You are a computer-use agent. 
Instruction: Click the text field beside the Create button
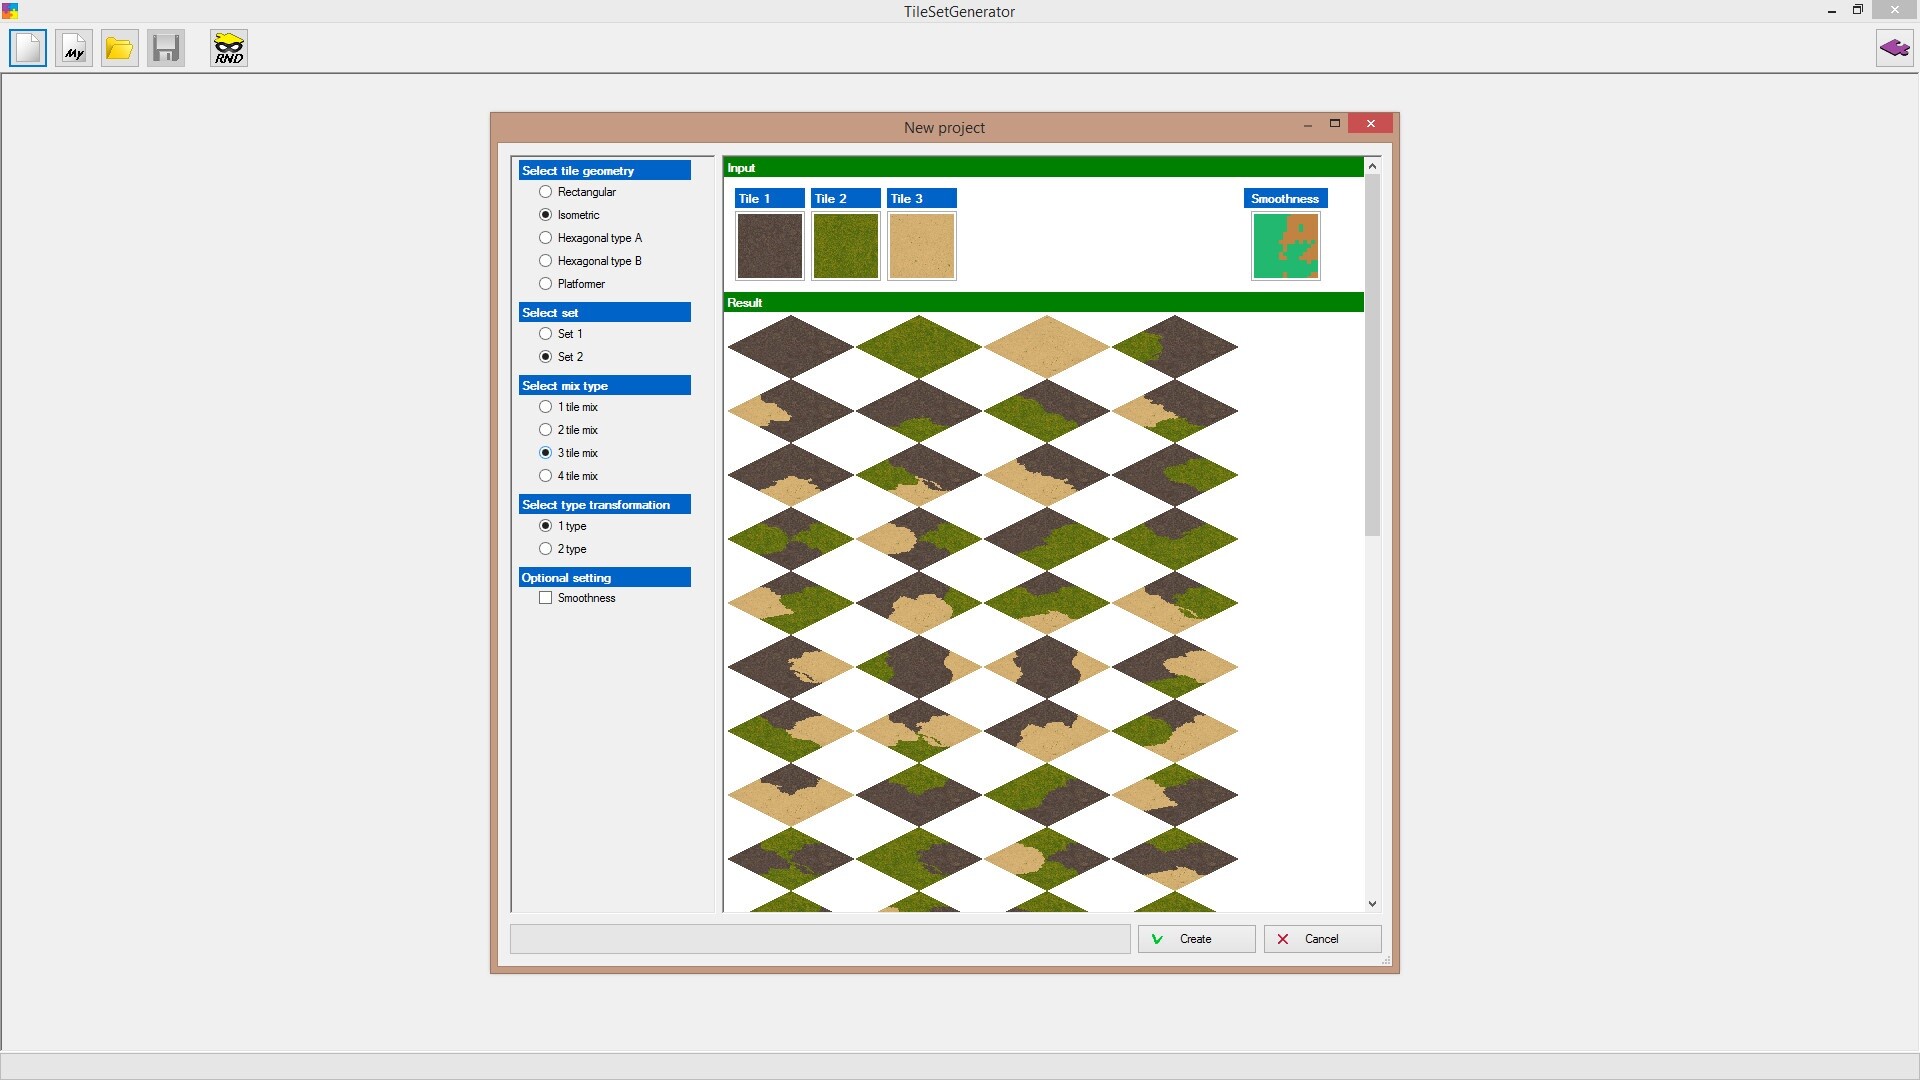click(x=820, y=939)
